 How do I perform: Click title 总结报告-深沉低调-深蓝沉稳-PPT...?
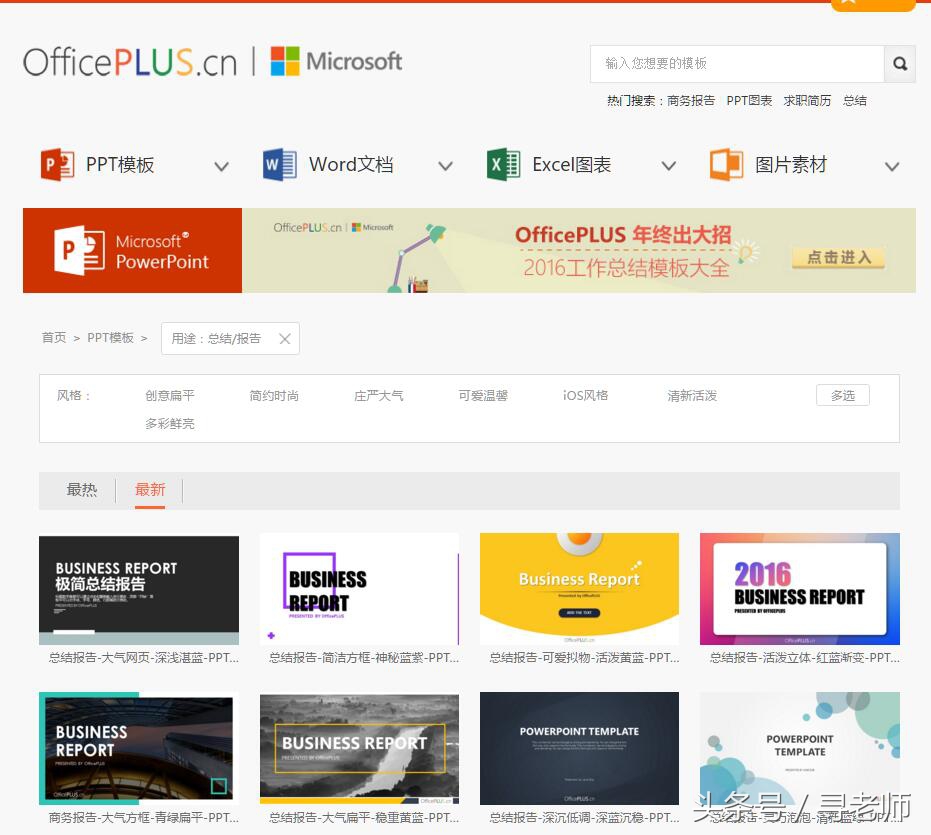click(x=584, y=818)
